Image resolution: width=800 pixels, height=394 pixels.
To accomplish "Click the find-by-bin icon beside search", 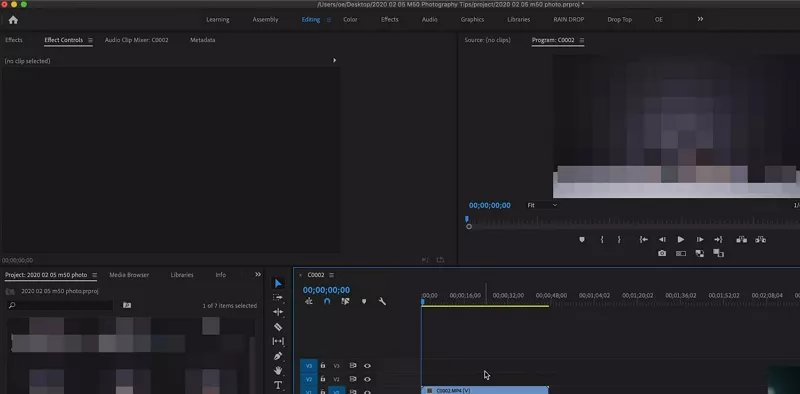I will [x=127, y=305].
